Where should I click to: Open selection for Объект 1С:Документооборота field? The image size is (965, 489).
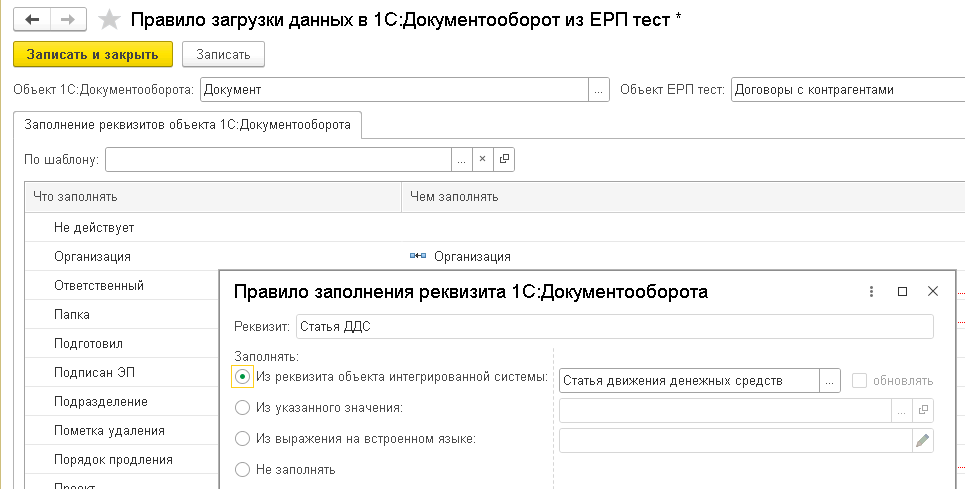[598, 90]
